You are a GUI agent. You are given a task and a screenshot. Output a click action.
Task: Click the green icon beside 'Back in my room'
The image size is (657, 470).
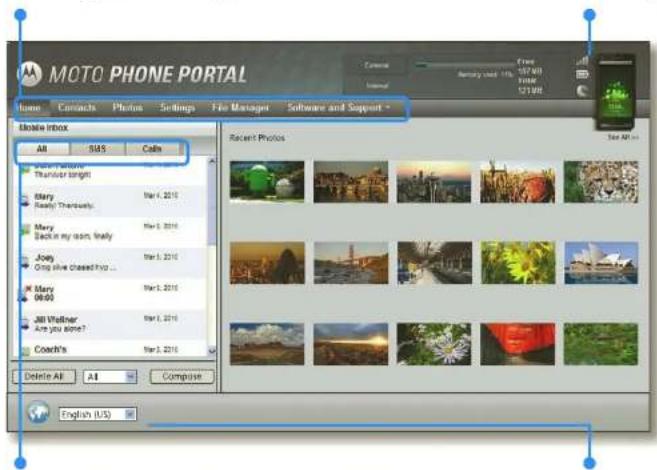(x=26, y=230)
